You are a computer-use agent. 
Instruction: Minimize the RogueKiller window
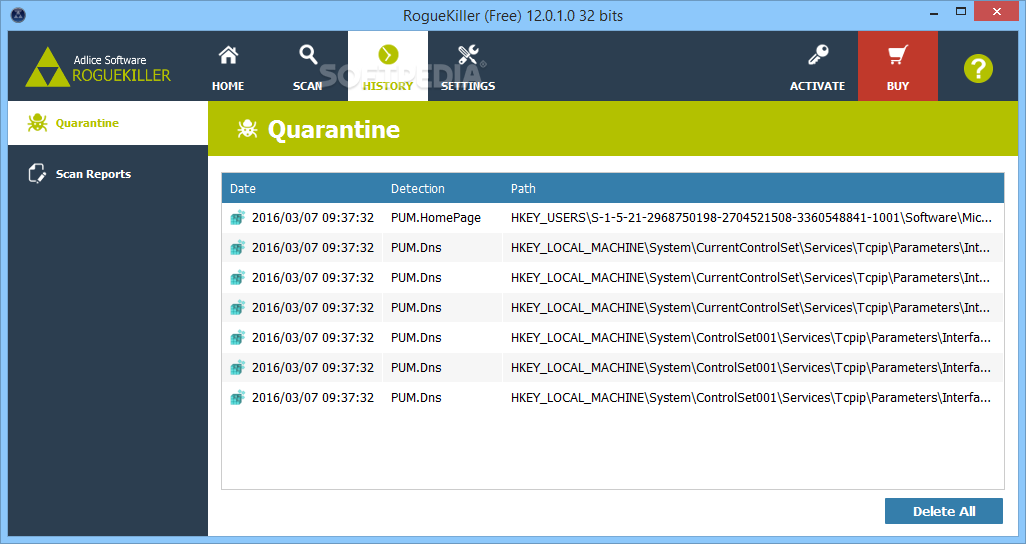pyautogui.click(x=934, y=13)
